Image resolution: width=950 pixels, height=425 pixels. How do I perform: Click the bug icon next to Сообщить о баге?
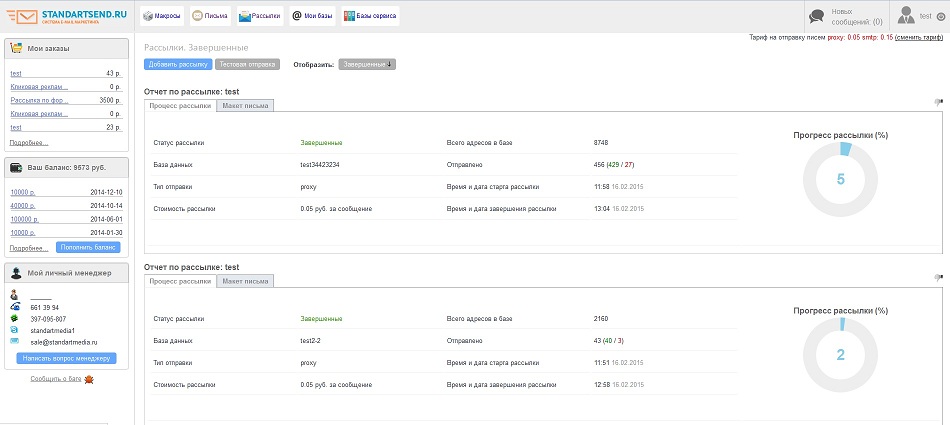(x=88, y=379)
